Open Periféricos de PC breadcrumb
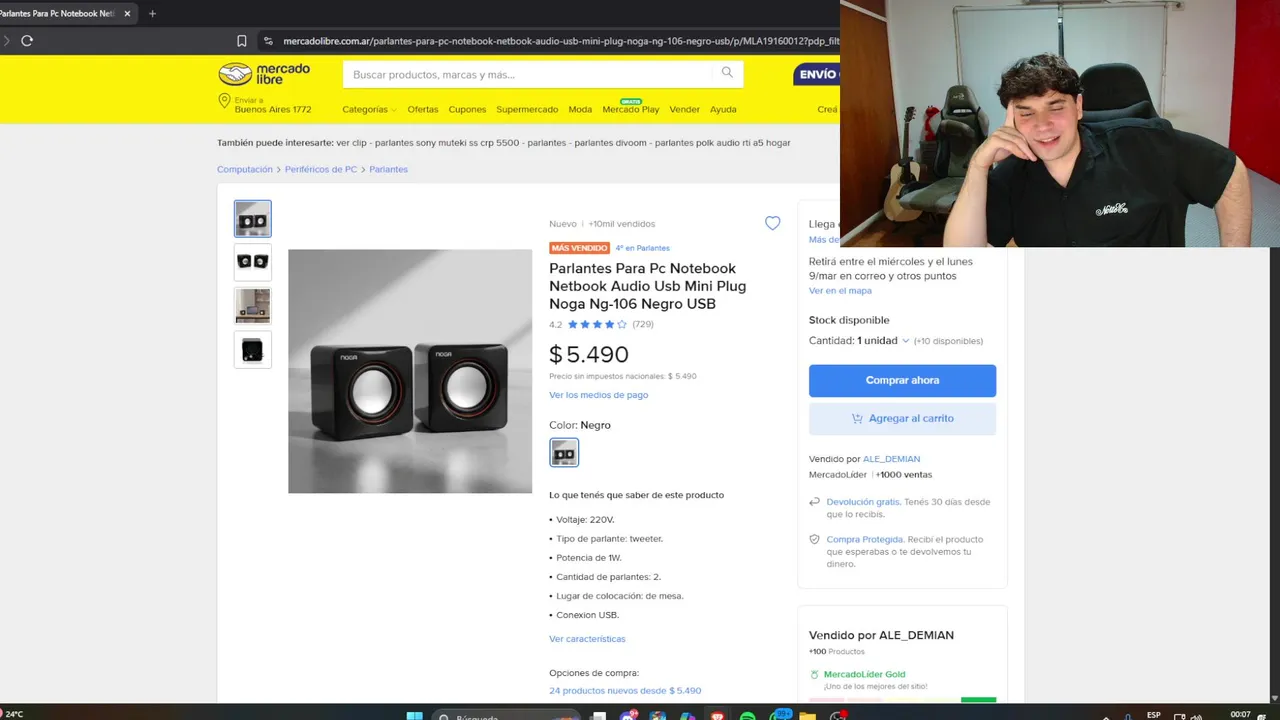This screenshot has width=1280, height=720. (321, 169)
